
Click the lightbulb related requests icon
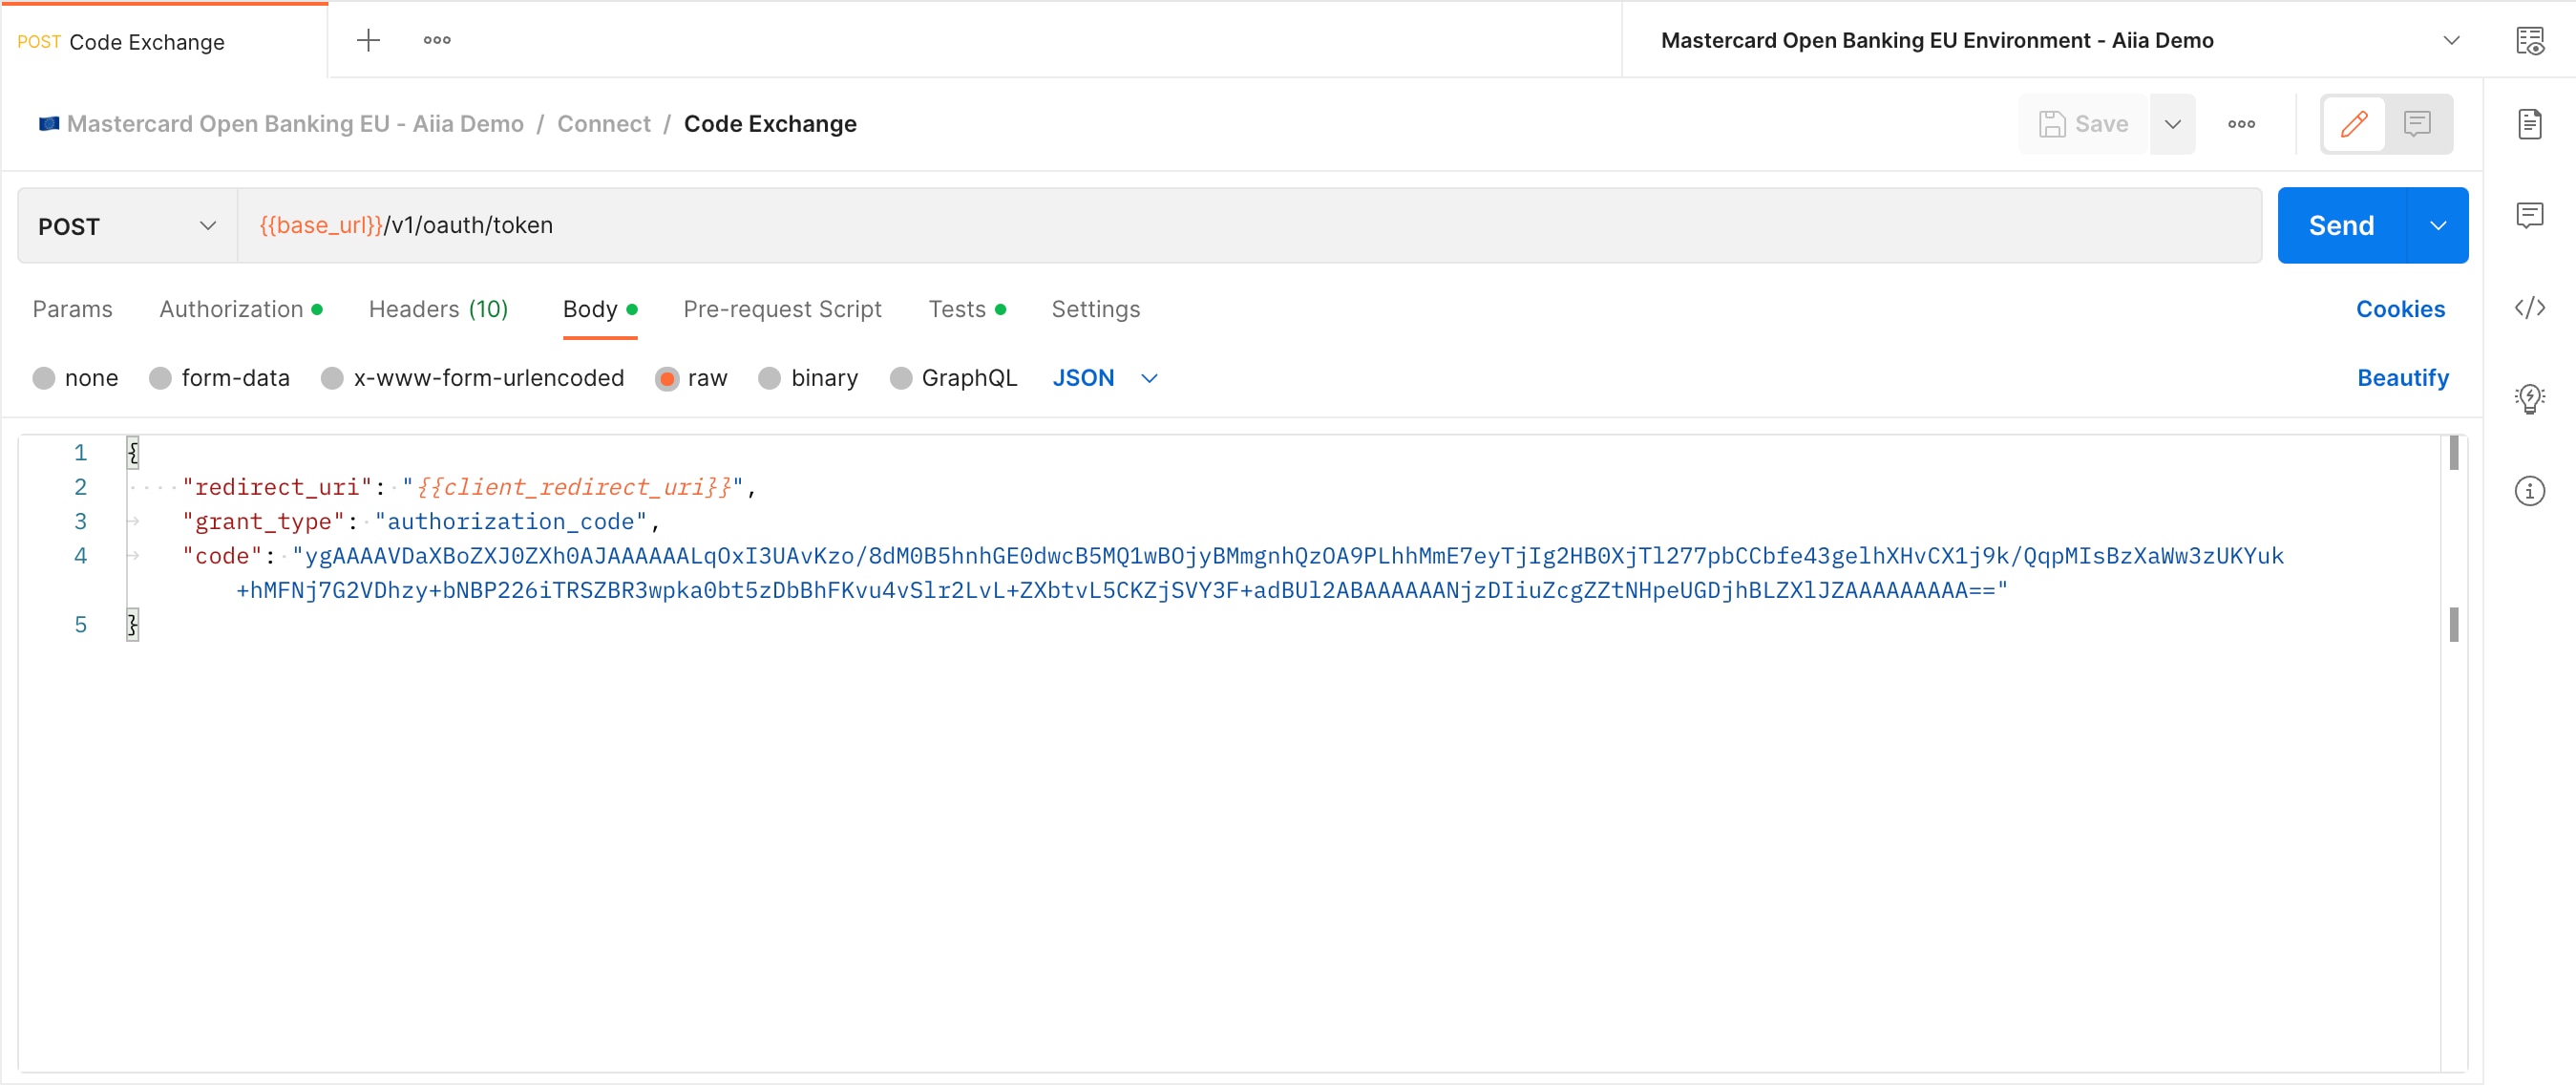[x=2529, y=398]
